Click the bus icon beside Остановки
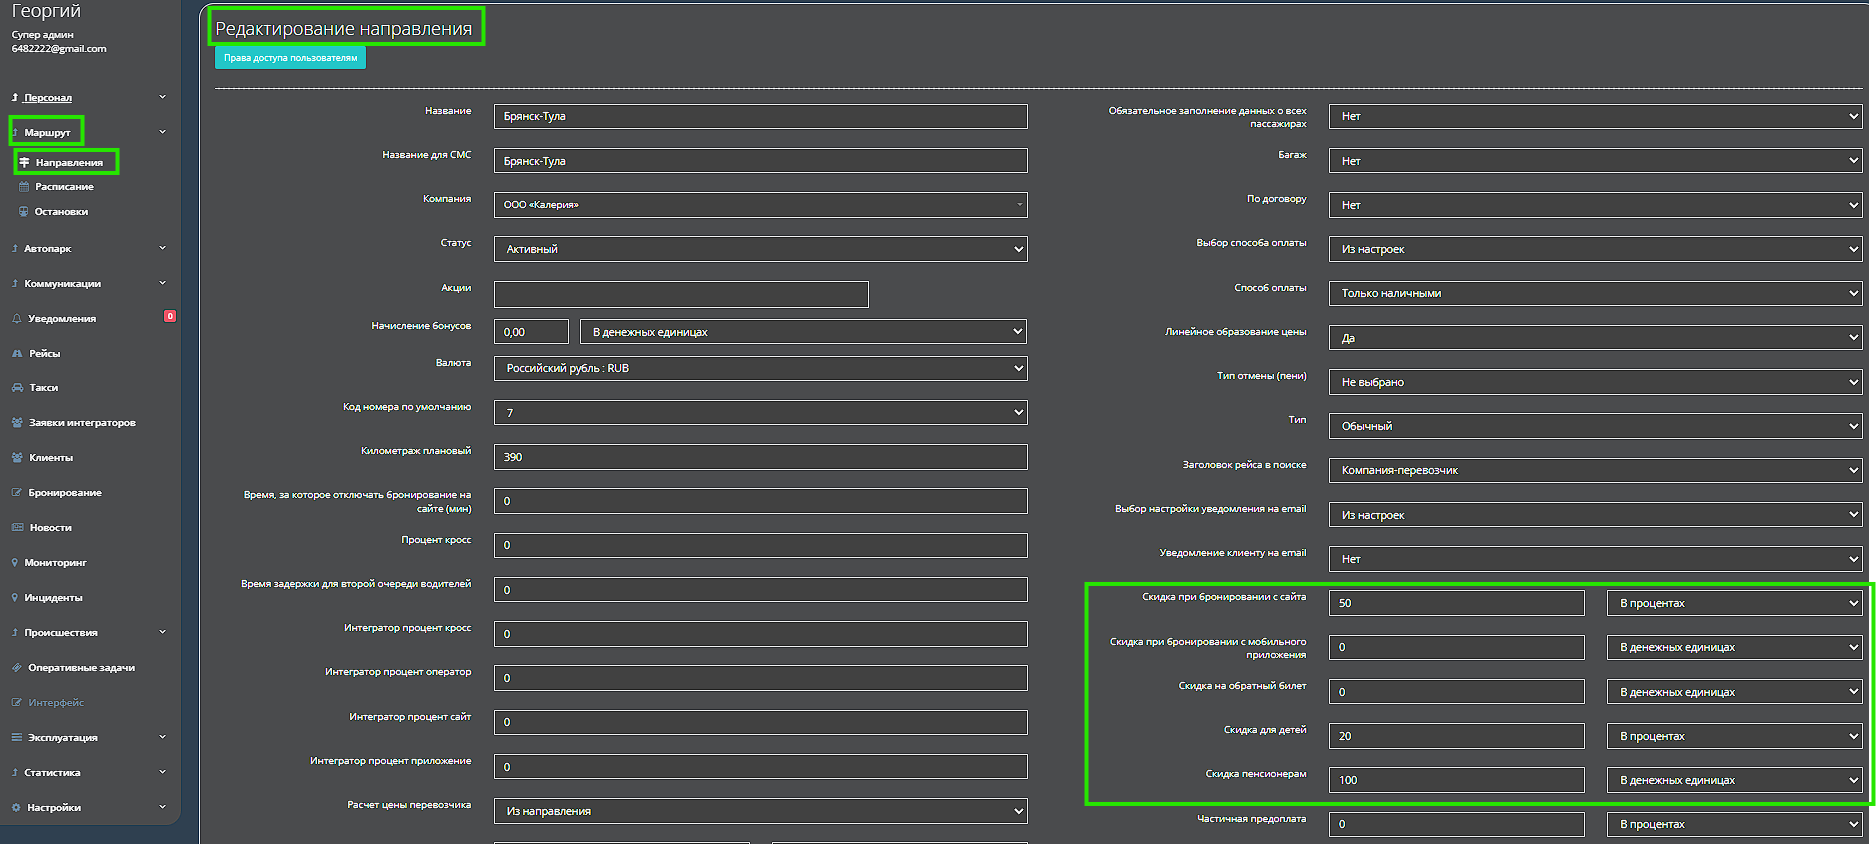Viewport: 1876px width, 844px height. pyautogui.click(x=24, y=212)
